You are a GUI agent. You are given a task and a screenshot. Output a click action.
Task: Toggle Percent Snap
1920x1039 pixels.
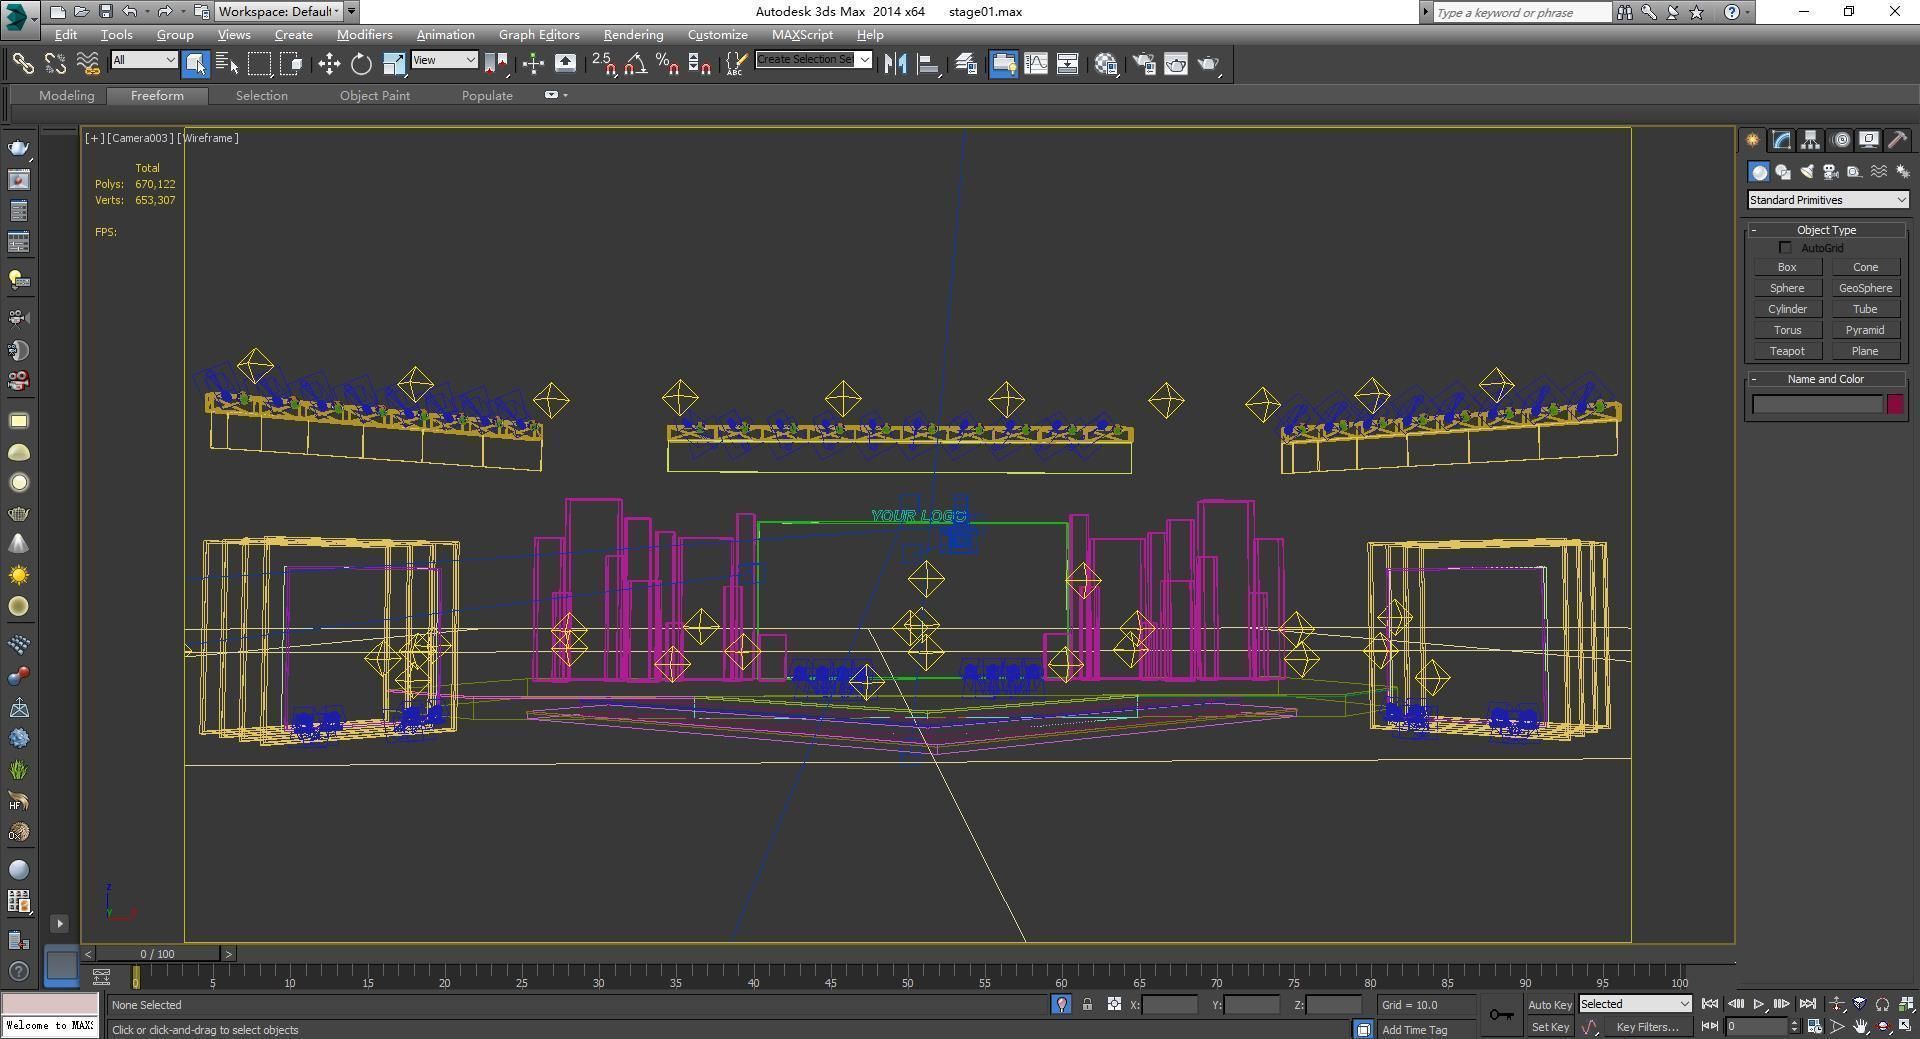[667, 64]
